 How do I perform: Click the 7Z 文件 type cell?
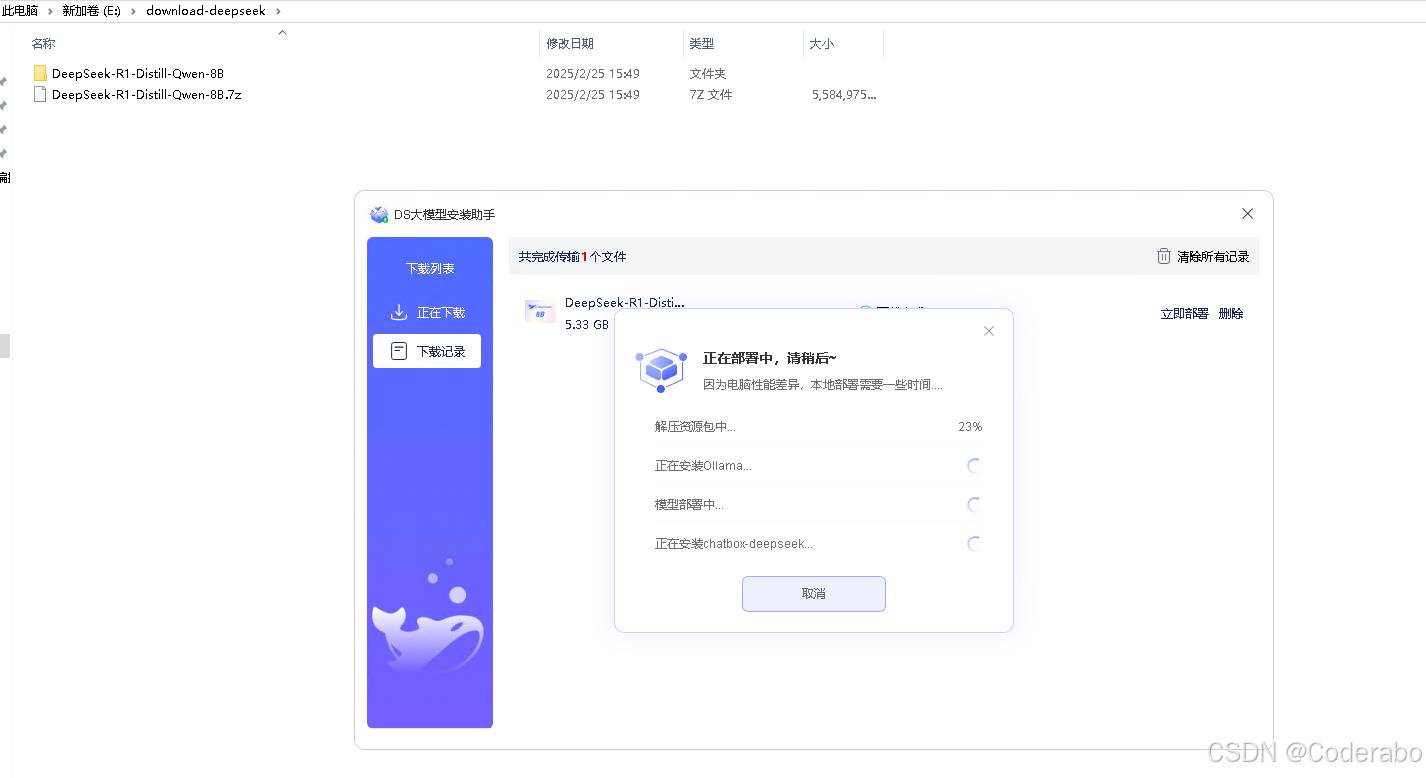click(x=711, y=95)
